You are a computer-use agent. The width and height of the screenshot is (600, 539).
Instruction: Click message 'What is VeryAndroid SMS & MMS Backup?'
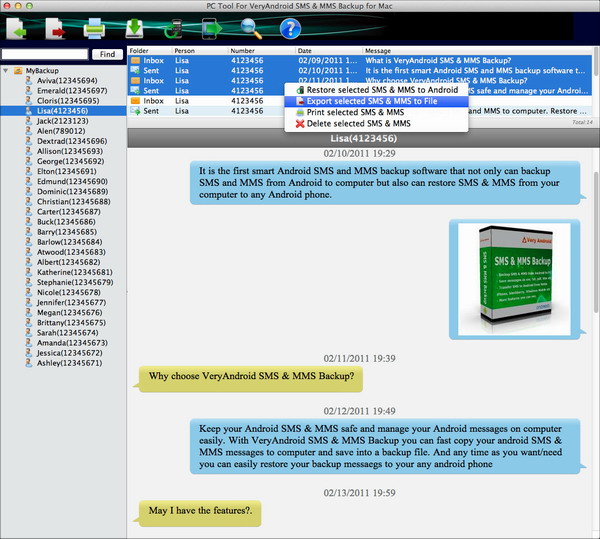pos(438,60)
